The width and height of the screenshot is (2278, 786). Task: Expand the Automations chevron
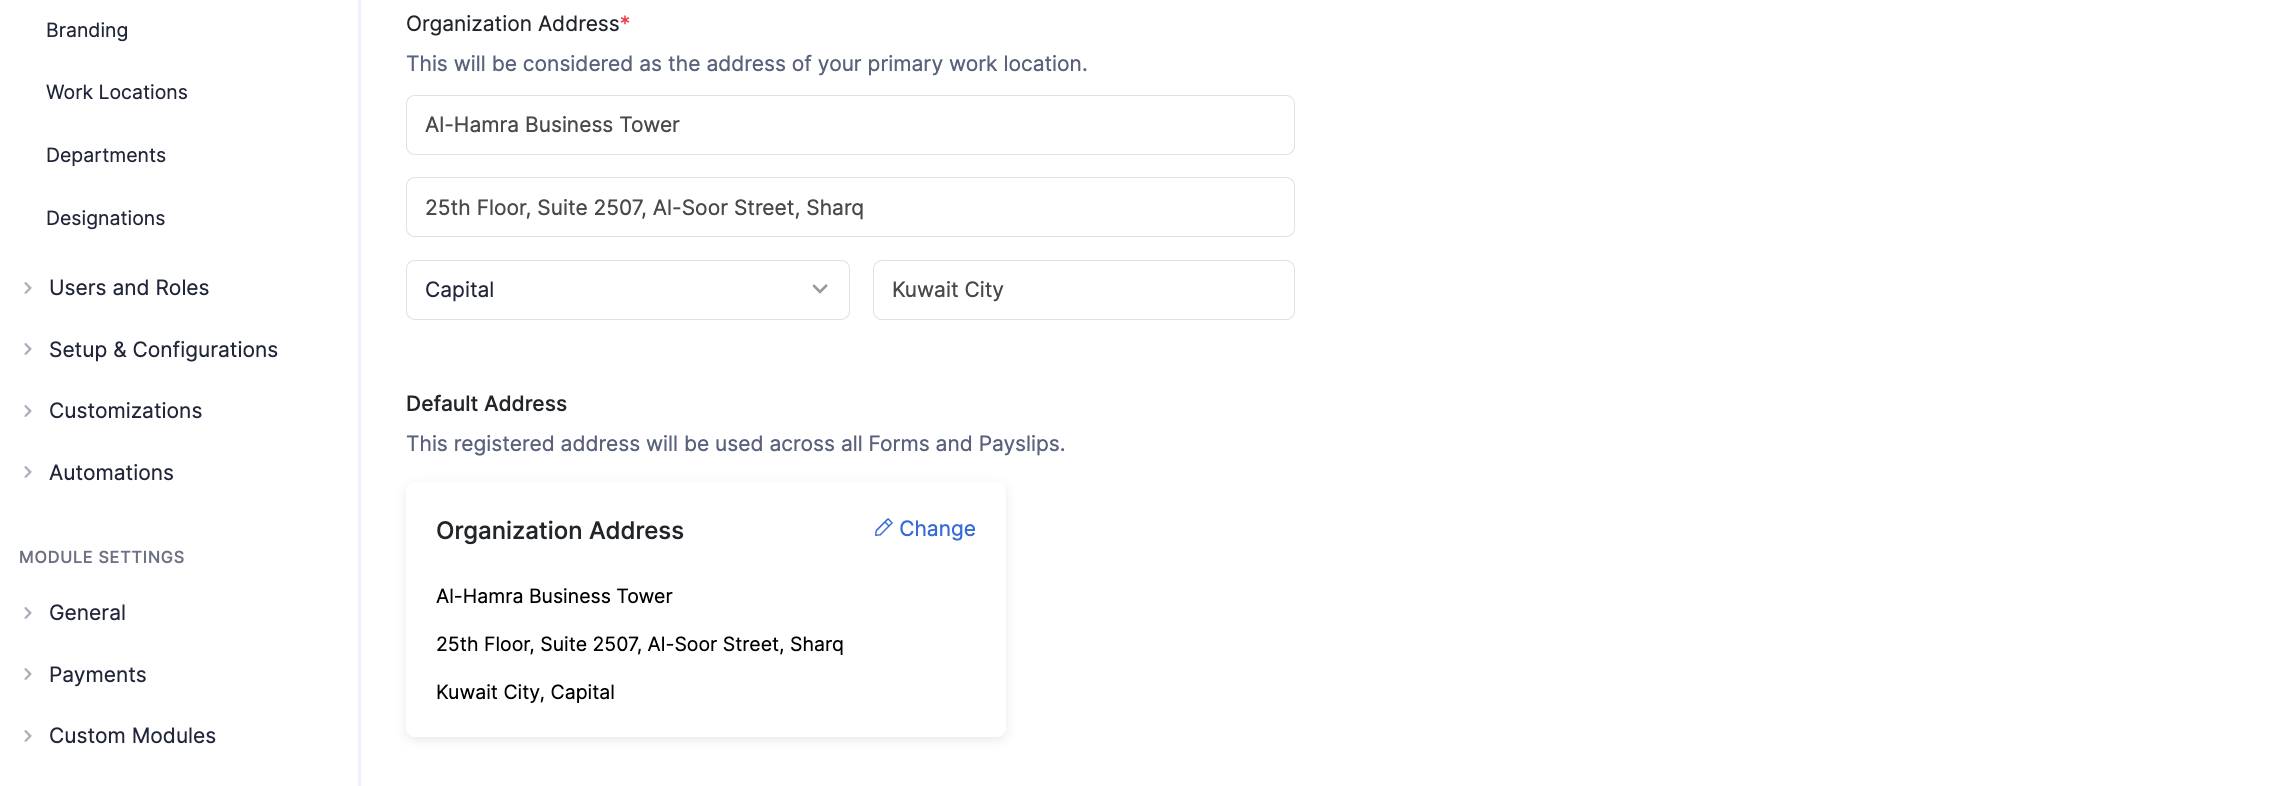pos(28,473)
